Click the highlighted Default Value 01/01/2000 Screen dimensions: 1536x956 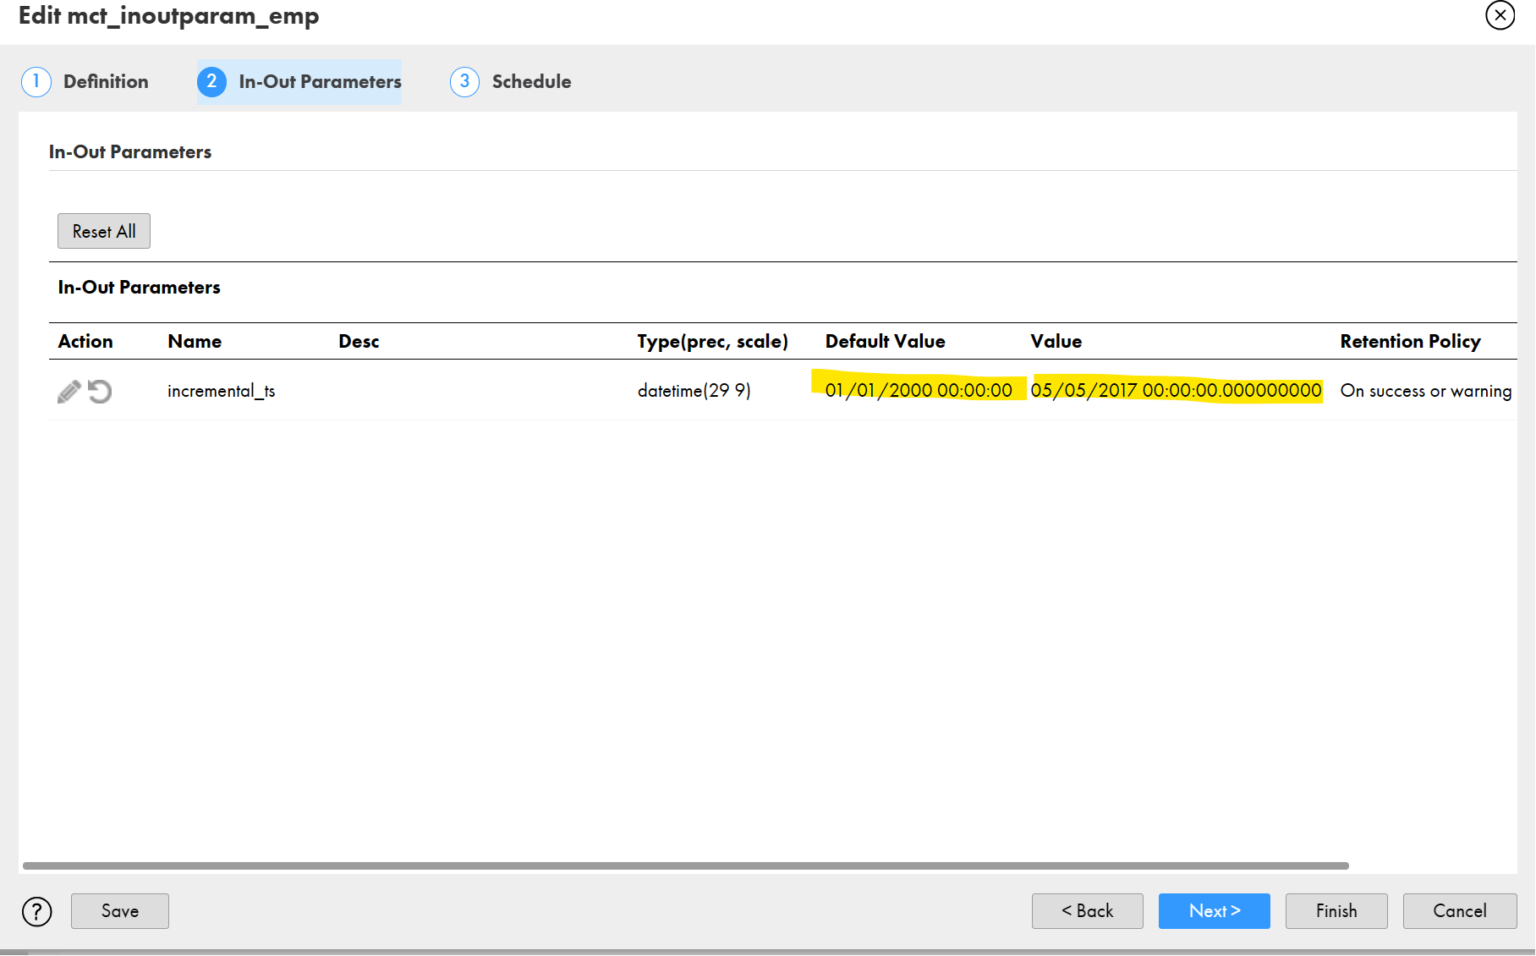click(x=918, y=390)
